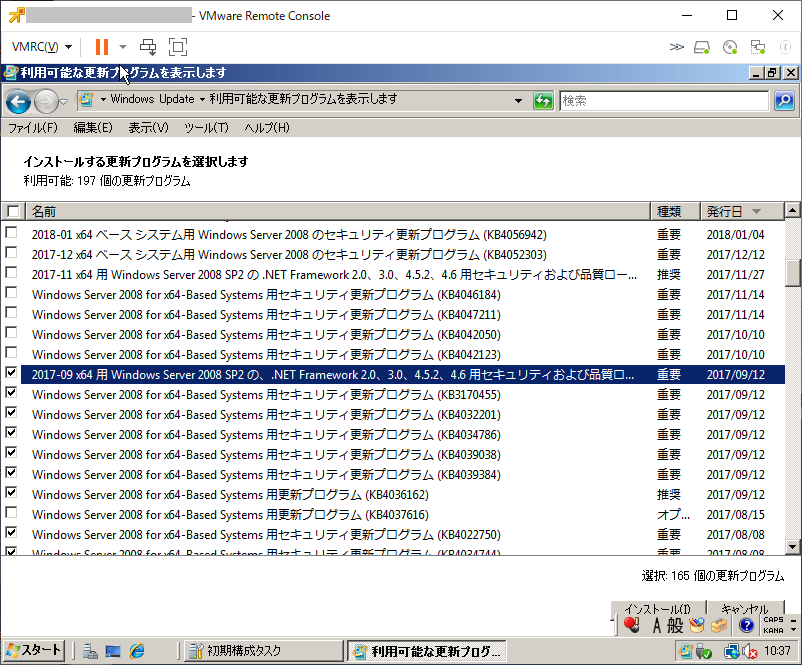This screenshot has height=665, width=802.
Task: Toggle CAPS KANA indicator on language bar
Action: pos(773,625)
